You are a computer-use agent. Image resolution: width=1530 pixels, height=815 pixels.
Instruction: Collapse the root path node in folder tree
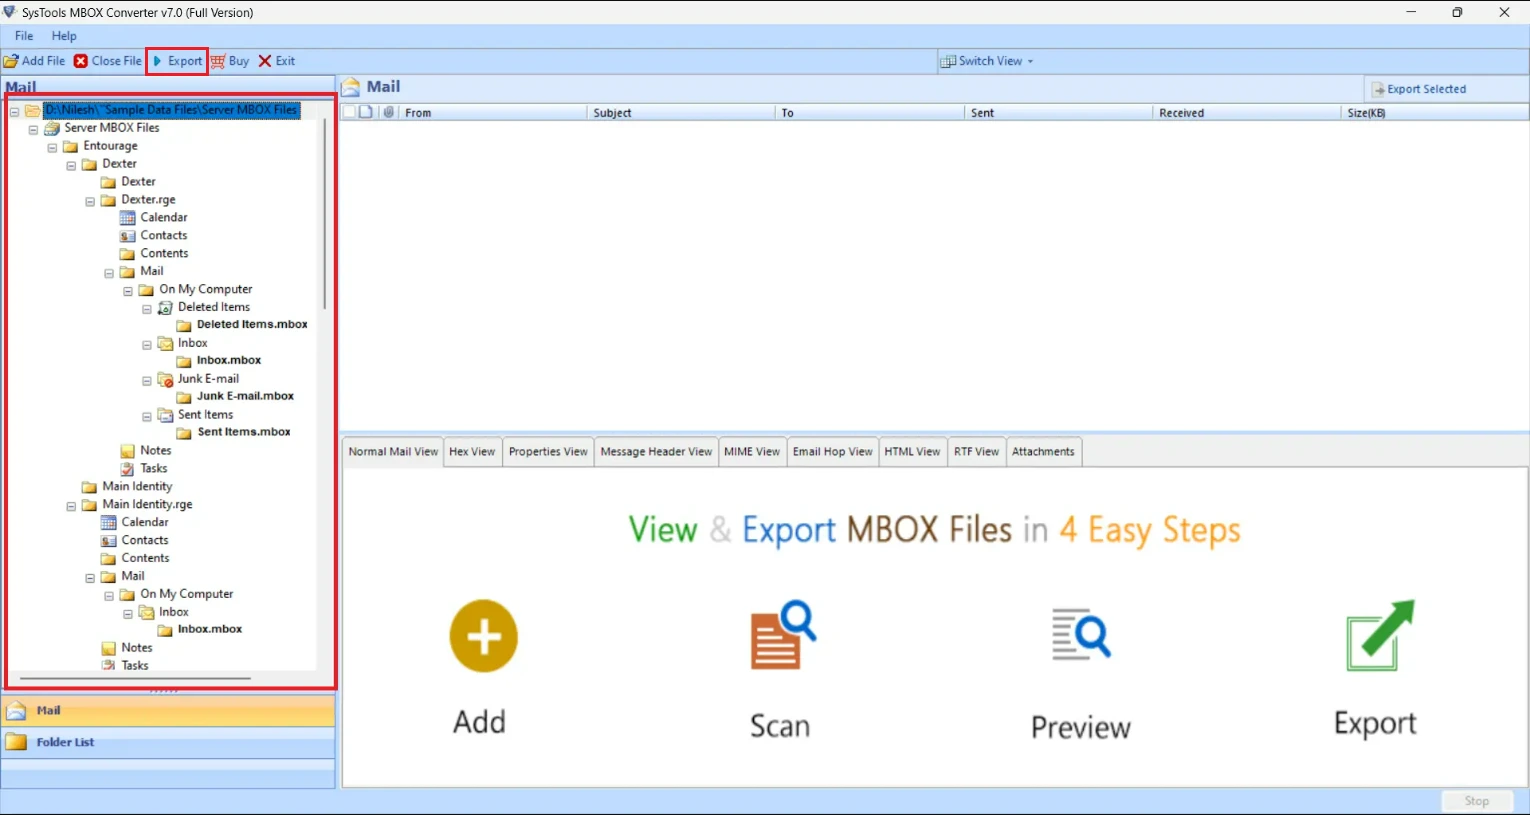[x=14, y=111]
